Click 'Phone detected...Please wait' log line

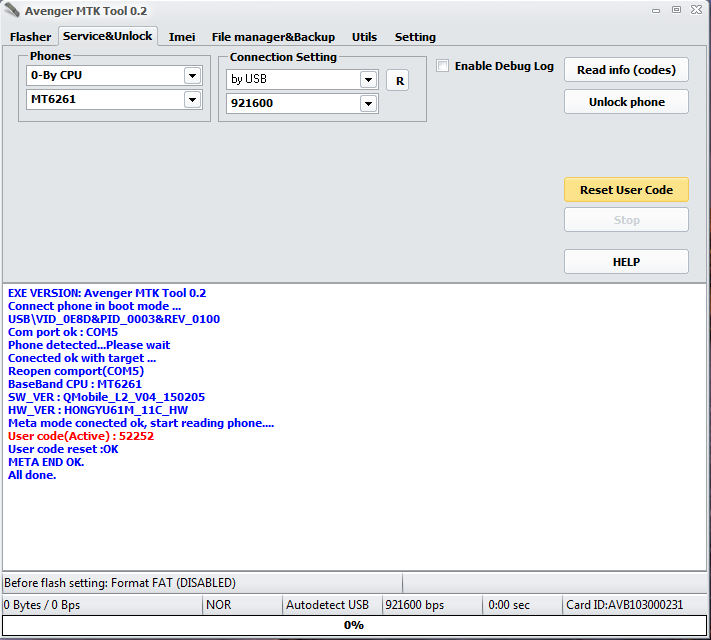89,345
